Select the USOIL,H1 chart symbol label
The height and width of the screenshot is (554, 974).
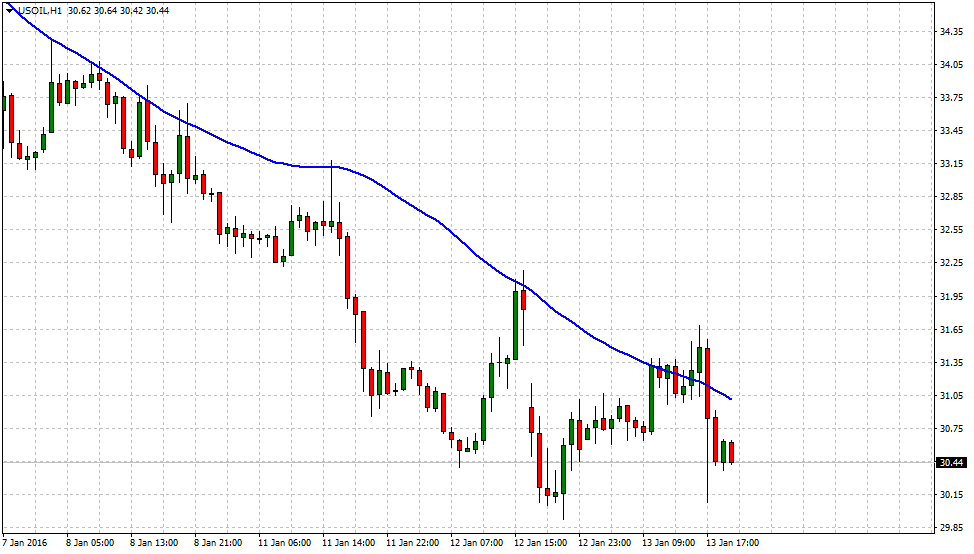tap(40, 11)
